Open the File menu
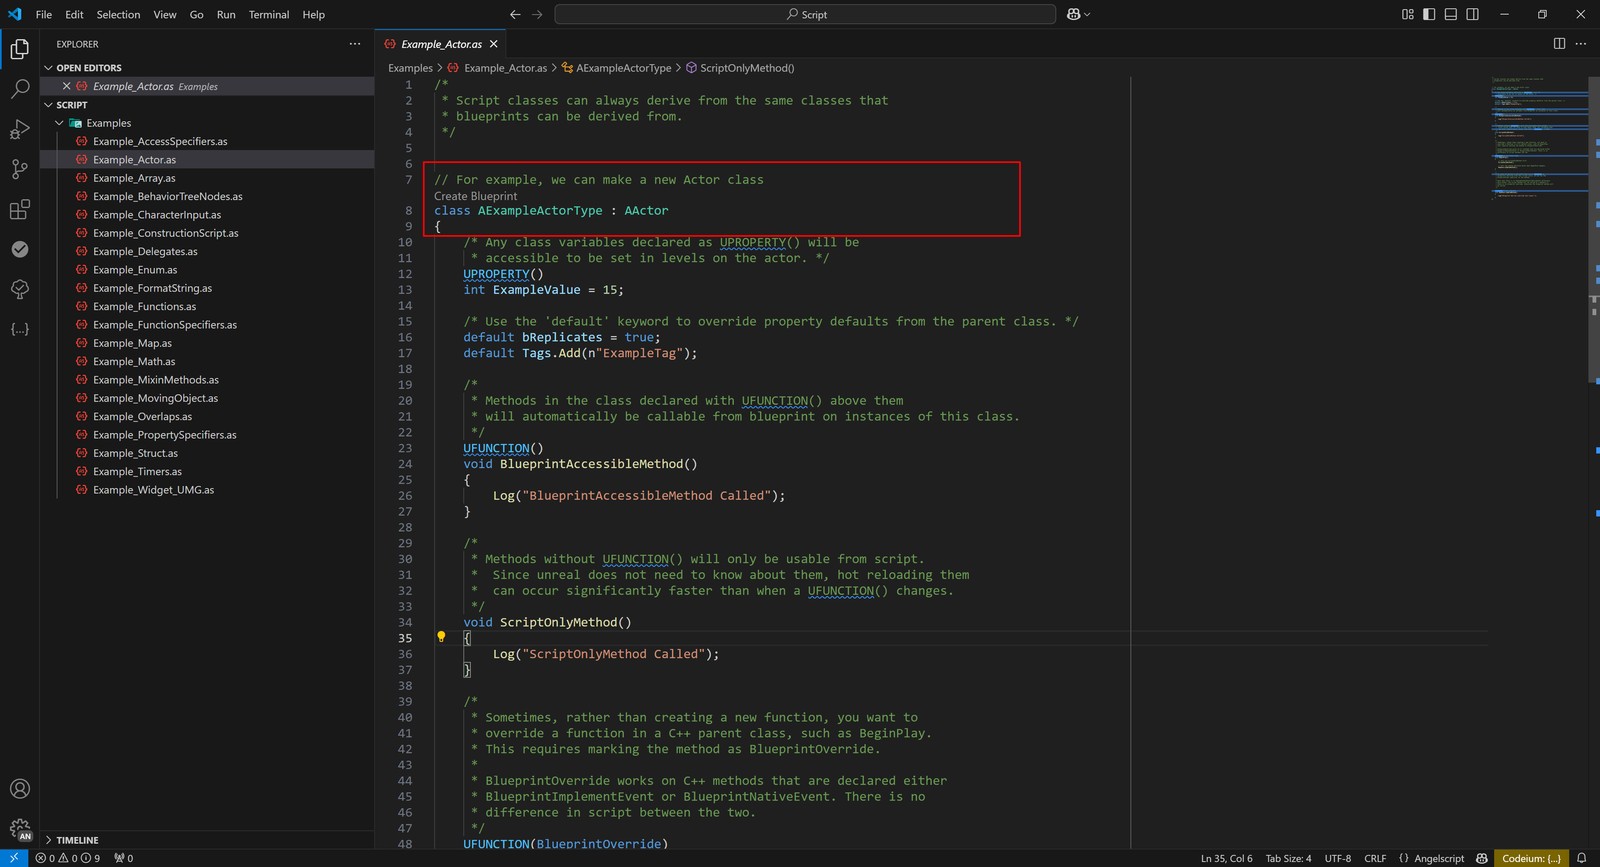The image size is (1600, 867). 44,14
